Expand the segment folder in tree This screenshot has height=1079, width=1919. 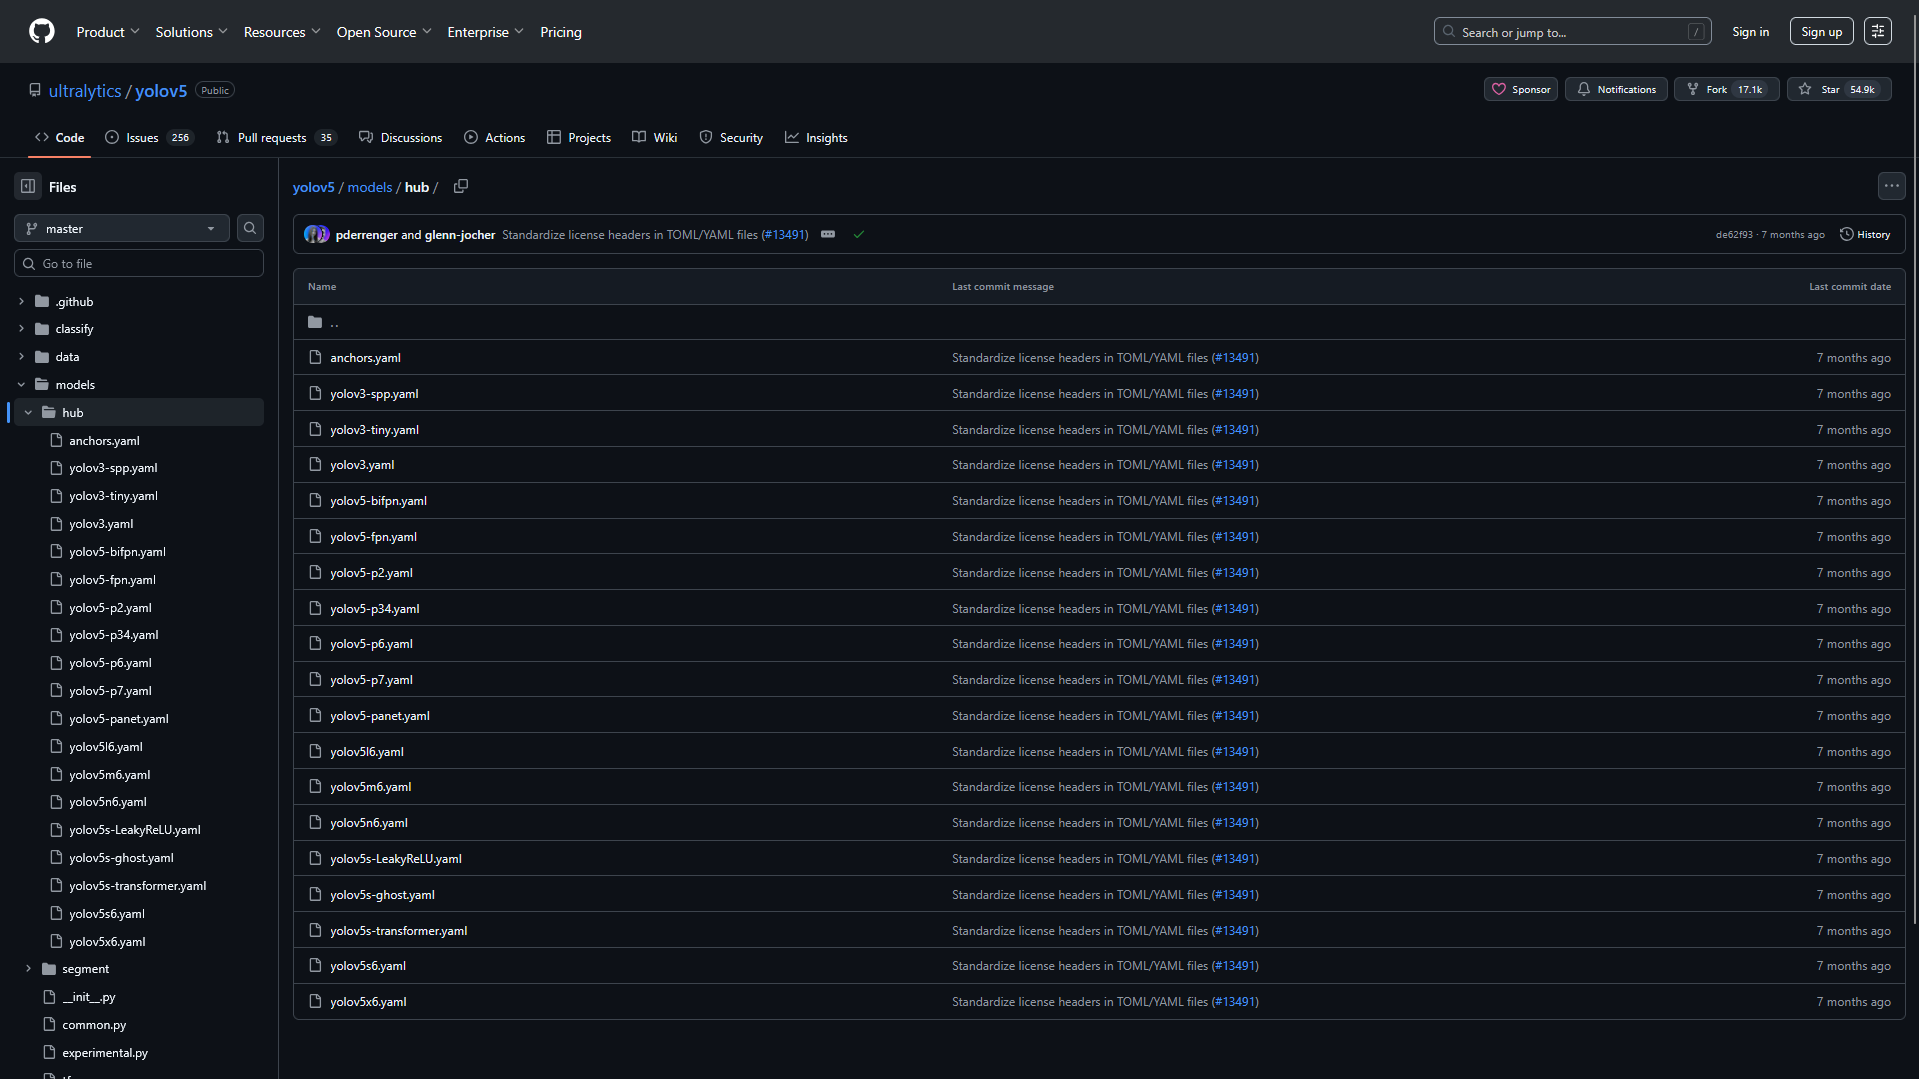click(x=28, y=969)
